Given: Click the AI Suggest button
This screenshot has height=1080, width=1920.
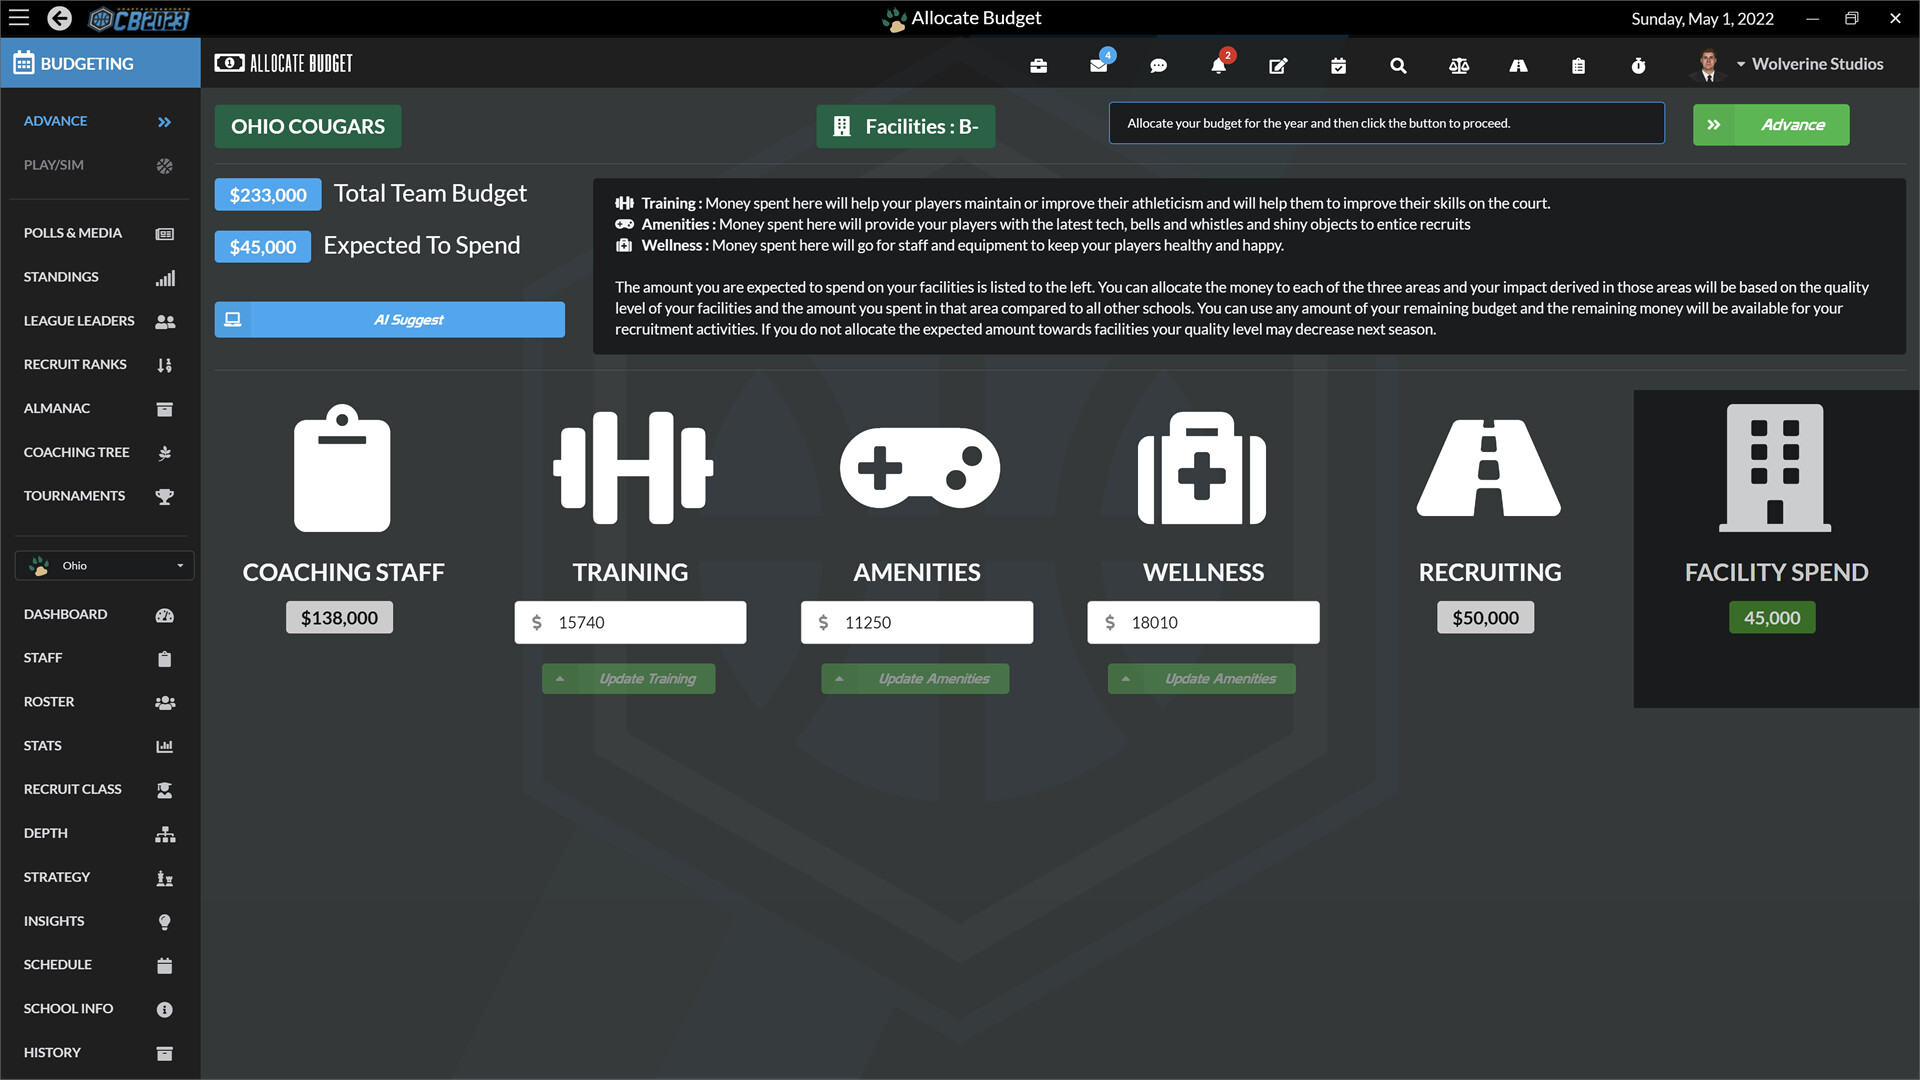Looking at the screenshot, I should pos(389,319).
